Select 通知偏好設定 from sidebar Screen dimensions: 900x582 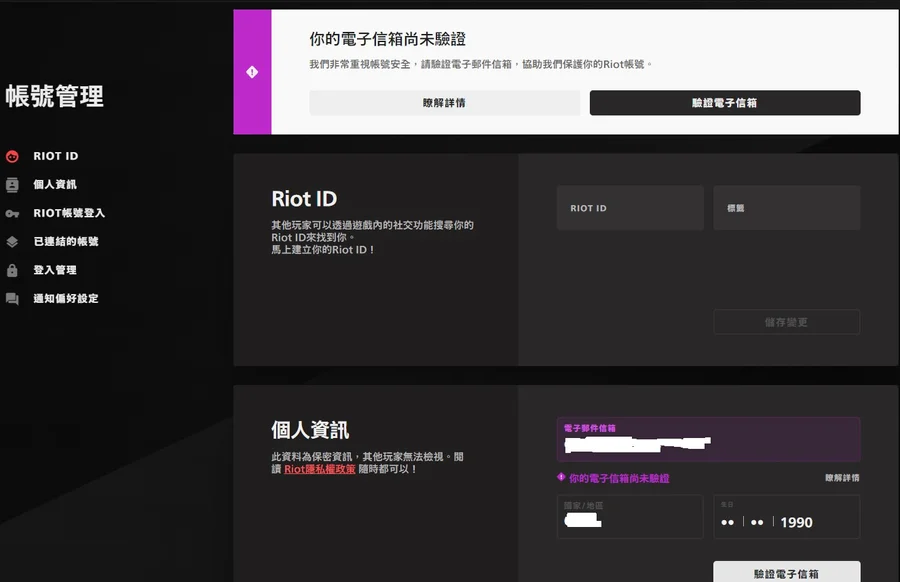pyautogui.click(x=66, y=299)
